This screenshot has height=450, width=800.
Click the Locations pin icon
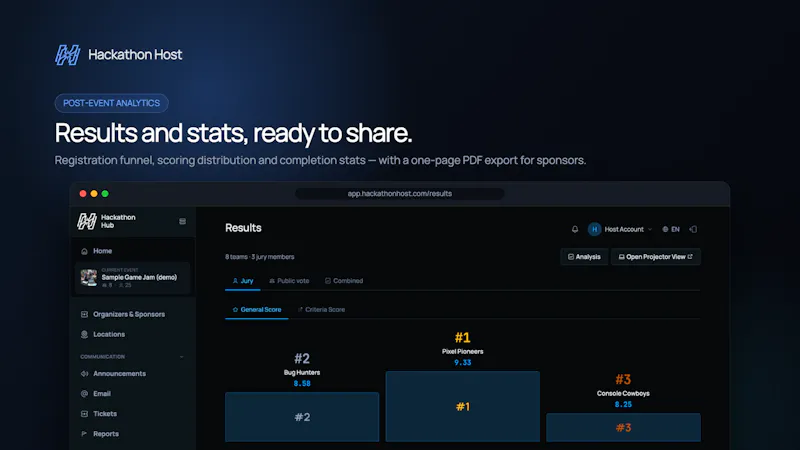pyautogui.click(x=85, y=334)
